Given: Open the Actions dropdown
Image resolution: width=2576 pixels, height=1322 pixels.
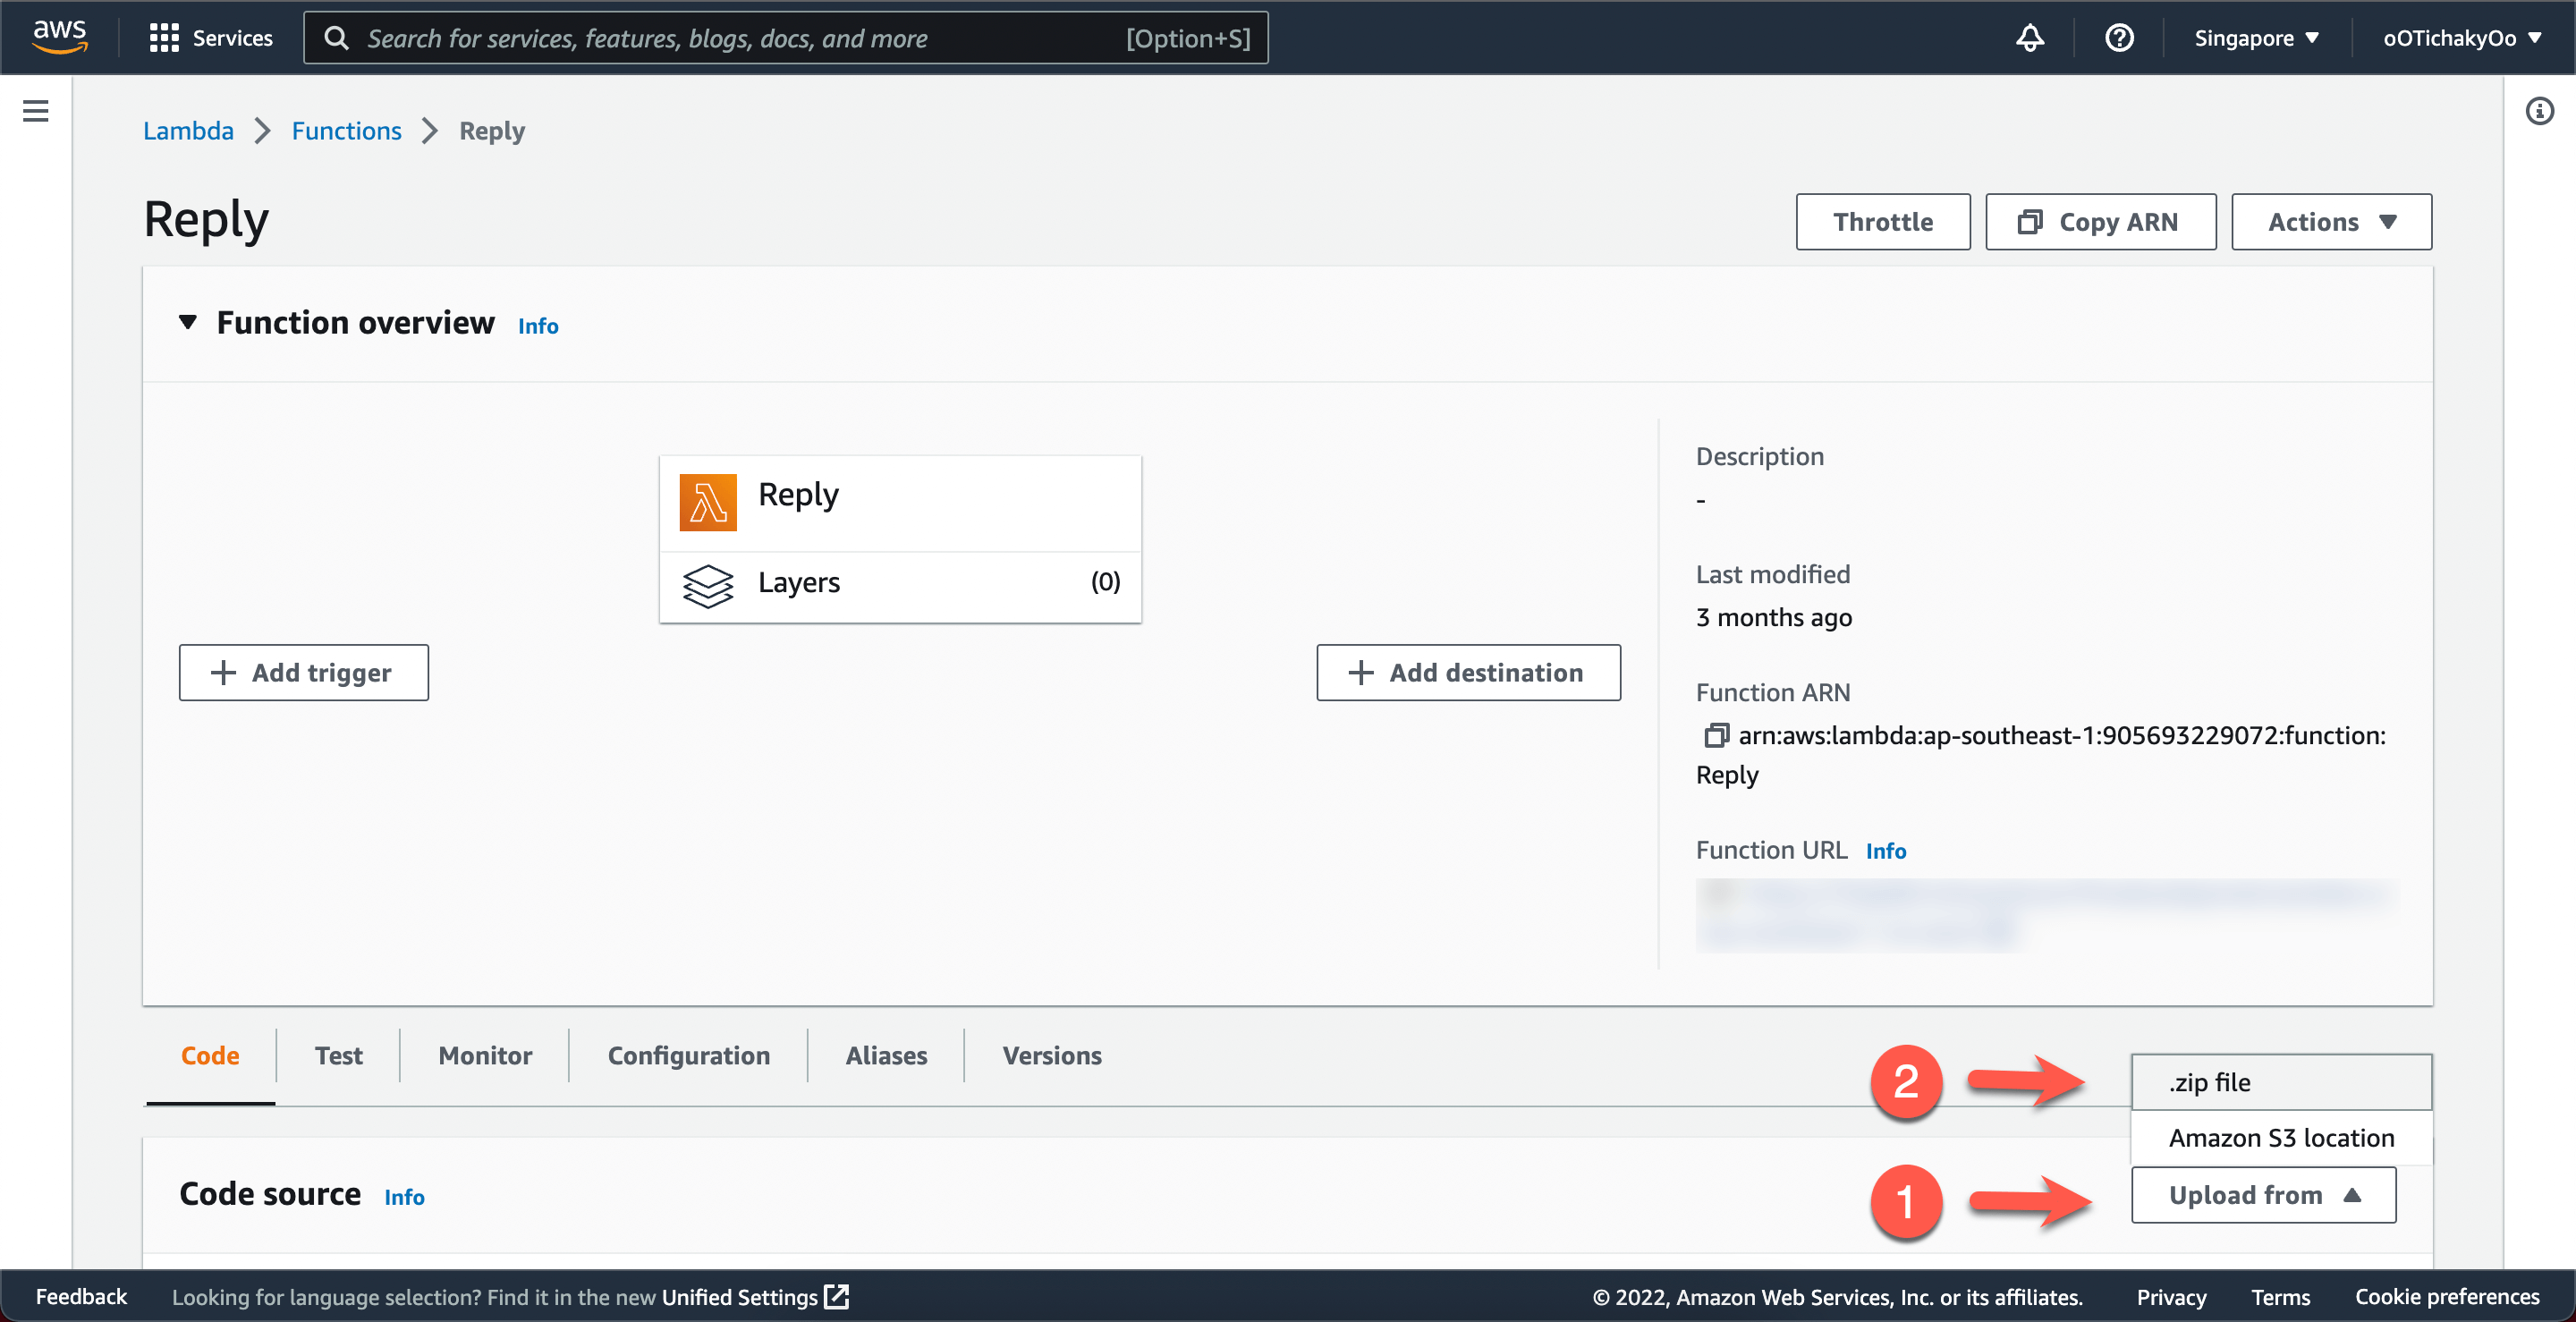Looking at the screenshot, I should coord(2331,221).
